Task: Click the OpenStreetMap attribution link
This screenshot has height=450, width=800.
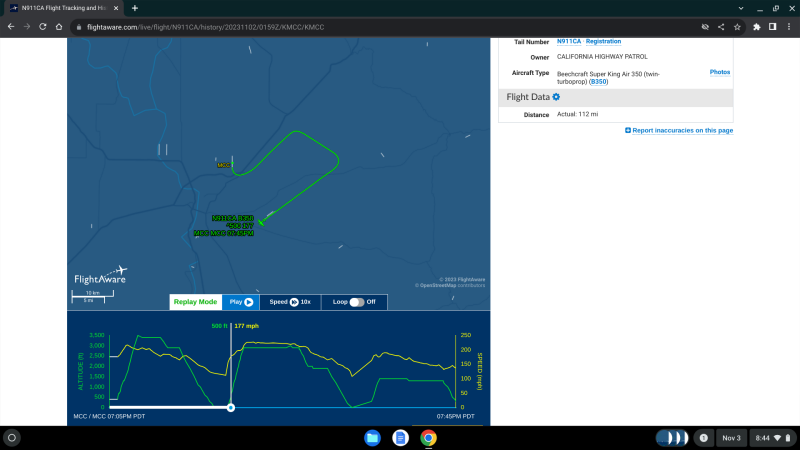Action: tap(438, 286)
